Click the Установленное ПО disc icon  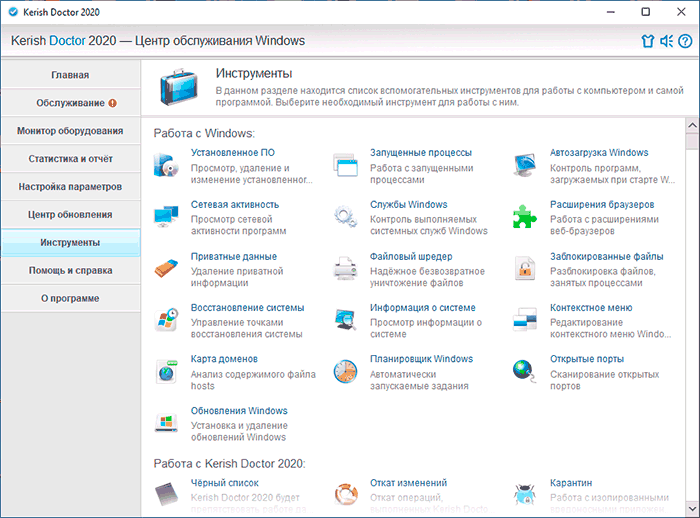[x=167, y=165]
